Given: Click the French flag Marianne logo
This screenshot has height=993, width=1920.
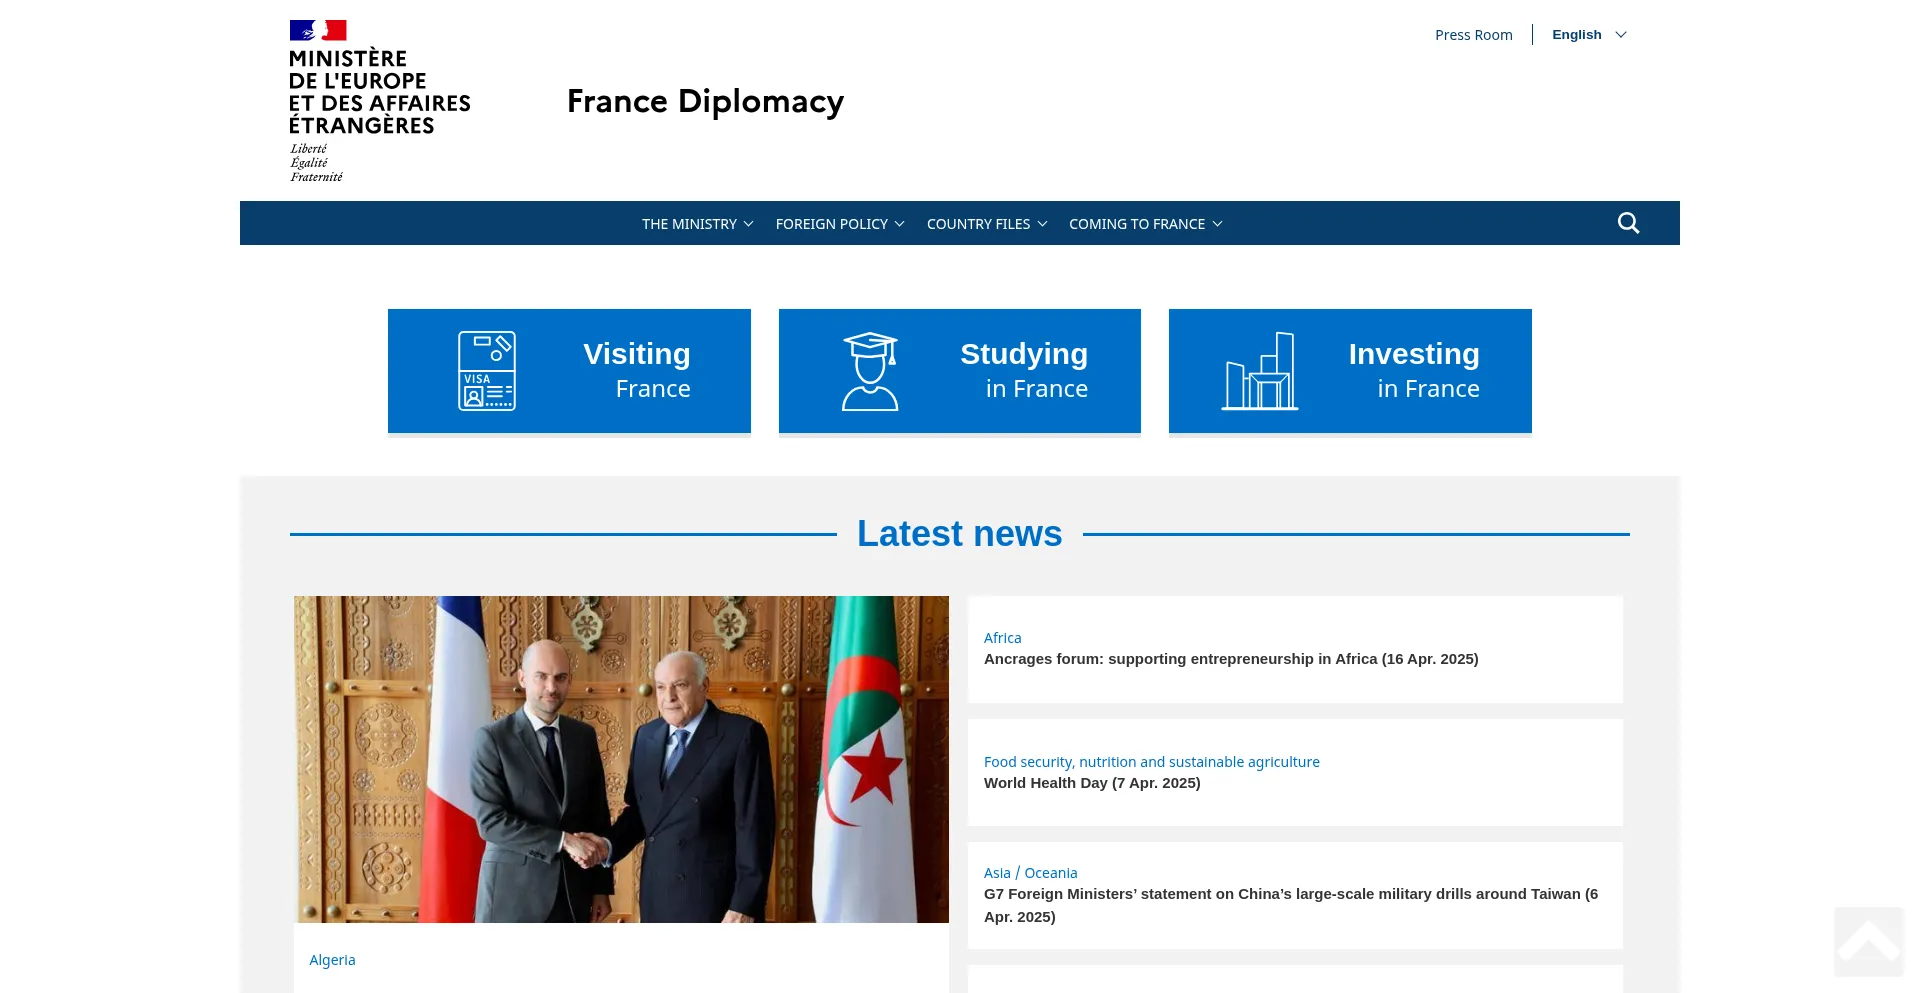Looking at the screenshot, I should tap(318, 30).
